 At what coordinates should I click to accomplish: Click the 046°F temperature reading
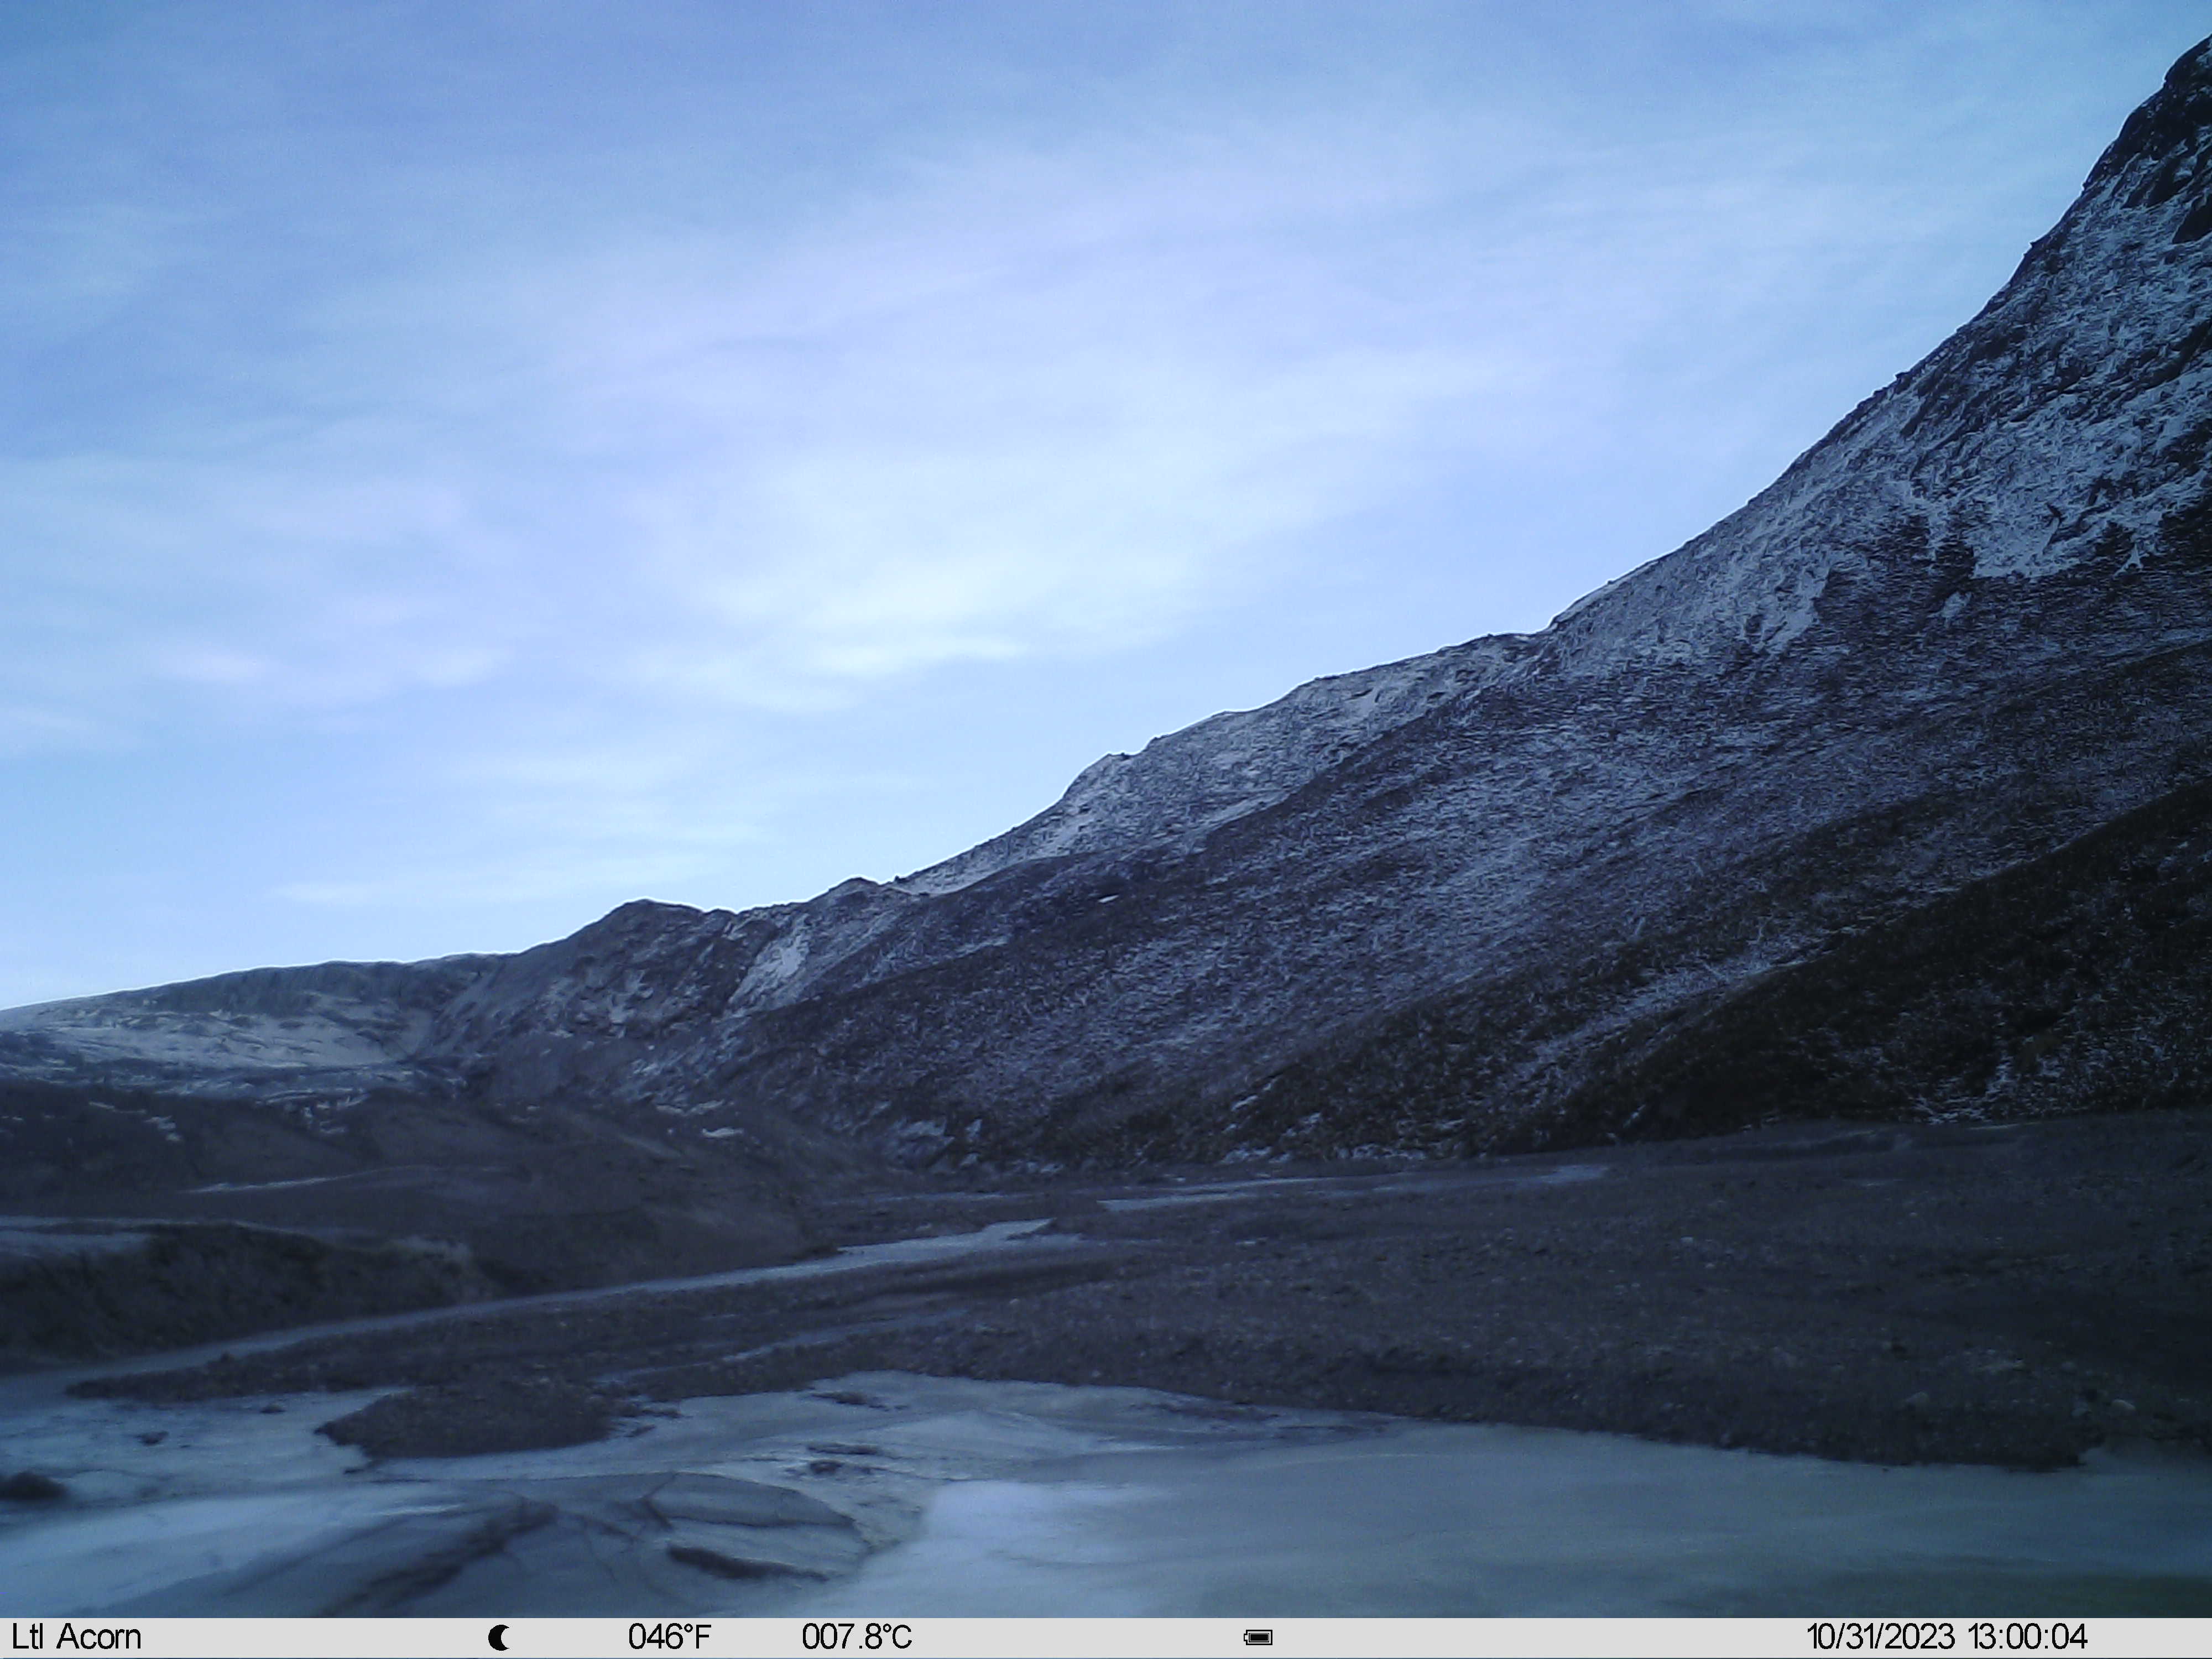pyautogui.click(x=669, y=1637)
